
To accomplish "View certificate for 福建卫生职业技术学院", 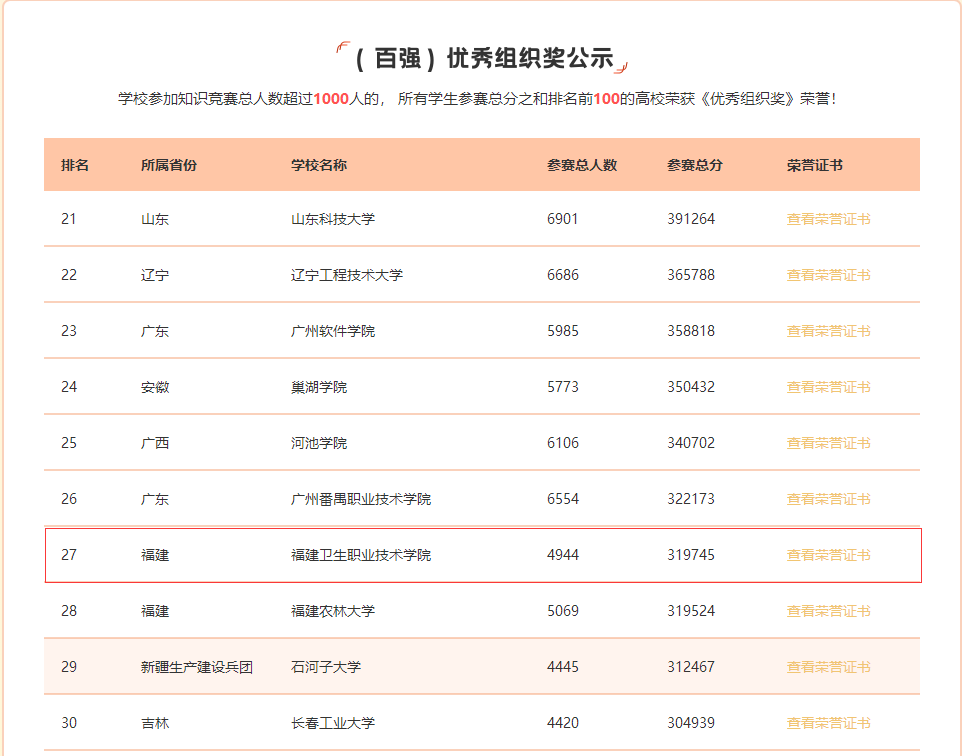I will (828, 555).
